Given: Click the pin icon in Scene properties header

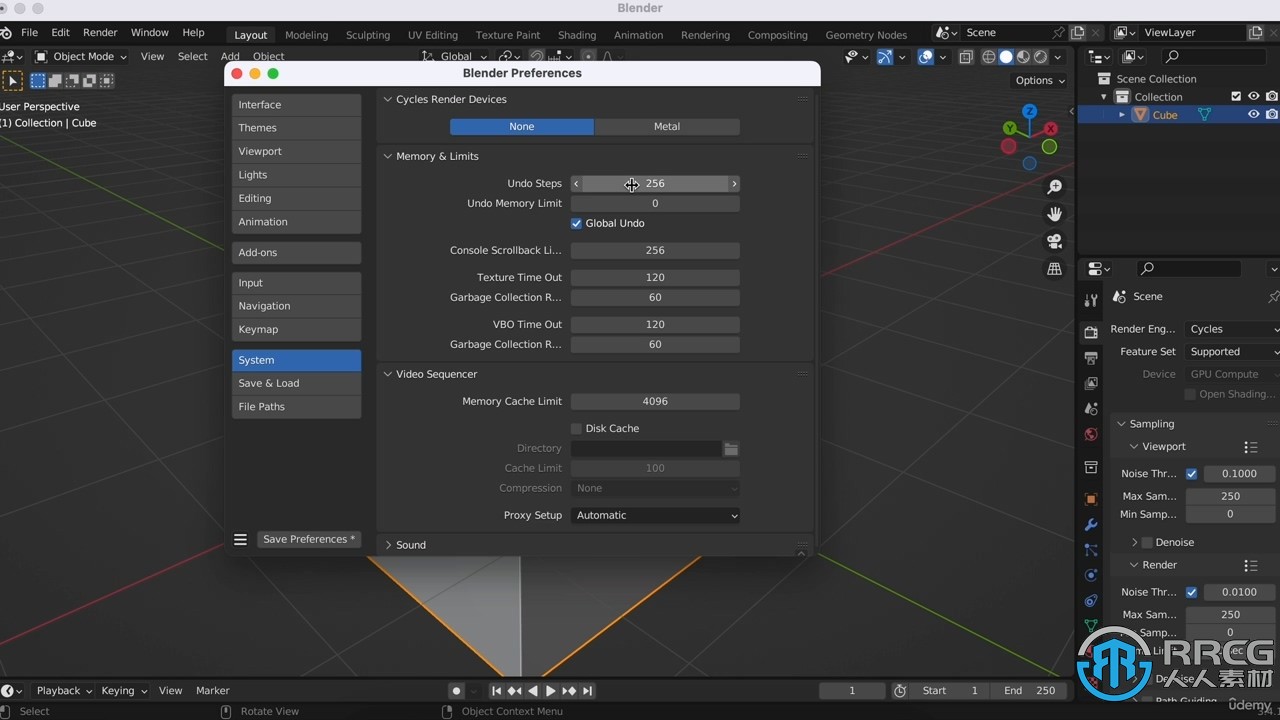Looking at the screenshot, I should (x=1272, y=297).
